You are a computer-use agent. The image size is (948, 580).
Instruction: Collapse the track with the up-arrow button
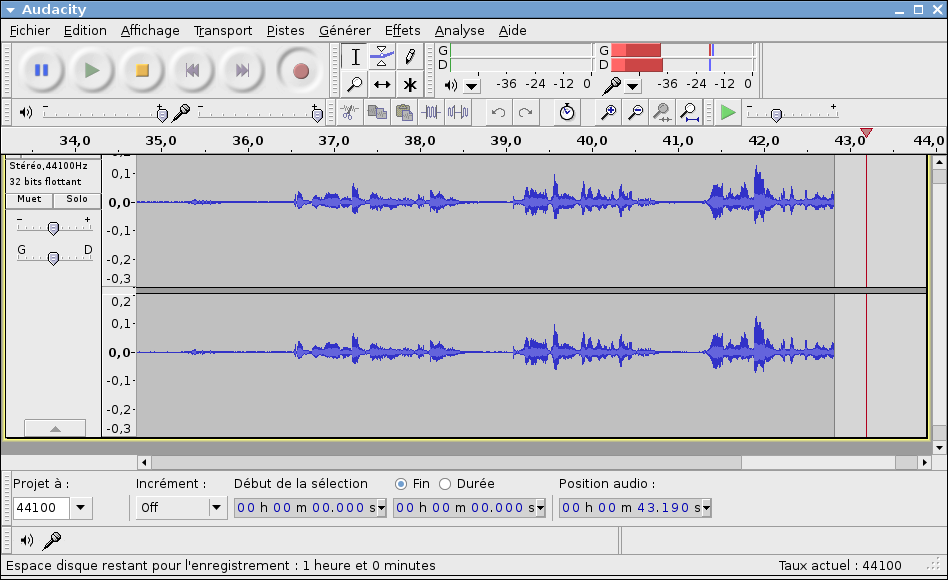pos(55,428)
